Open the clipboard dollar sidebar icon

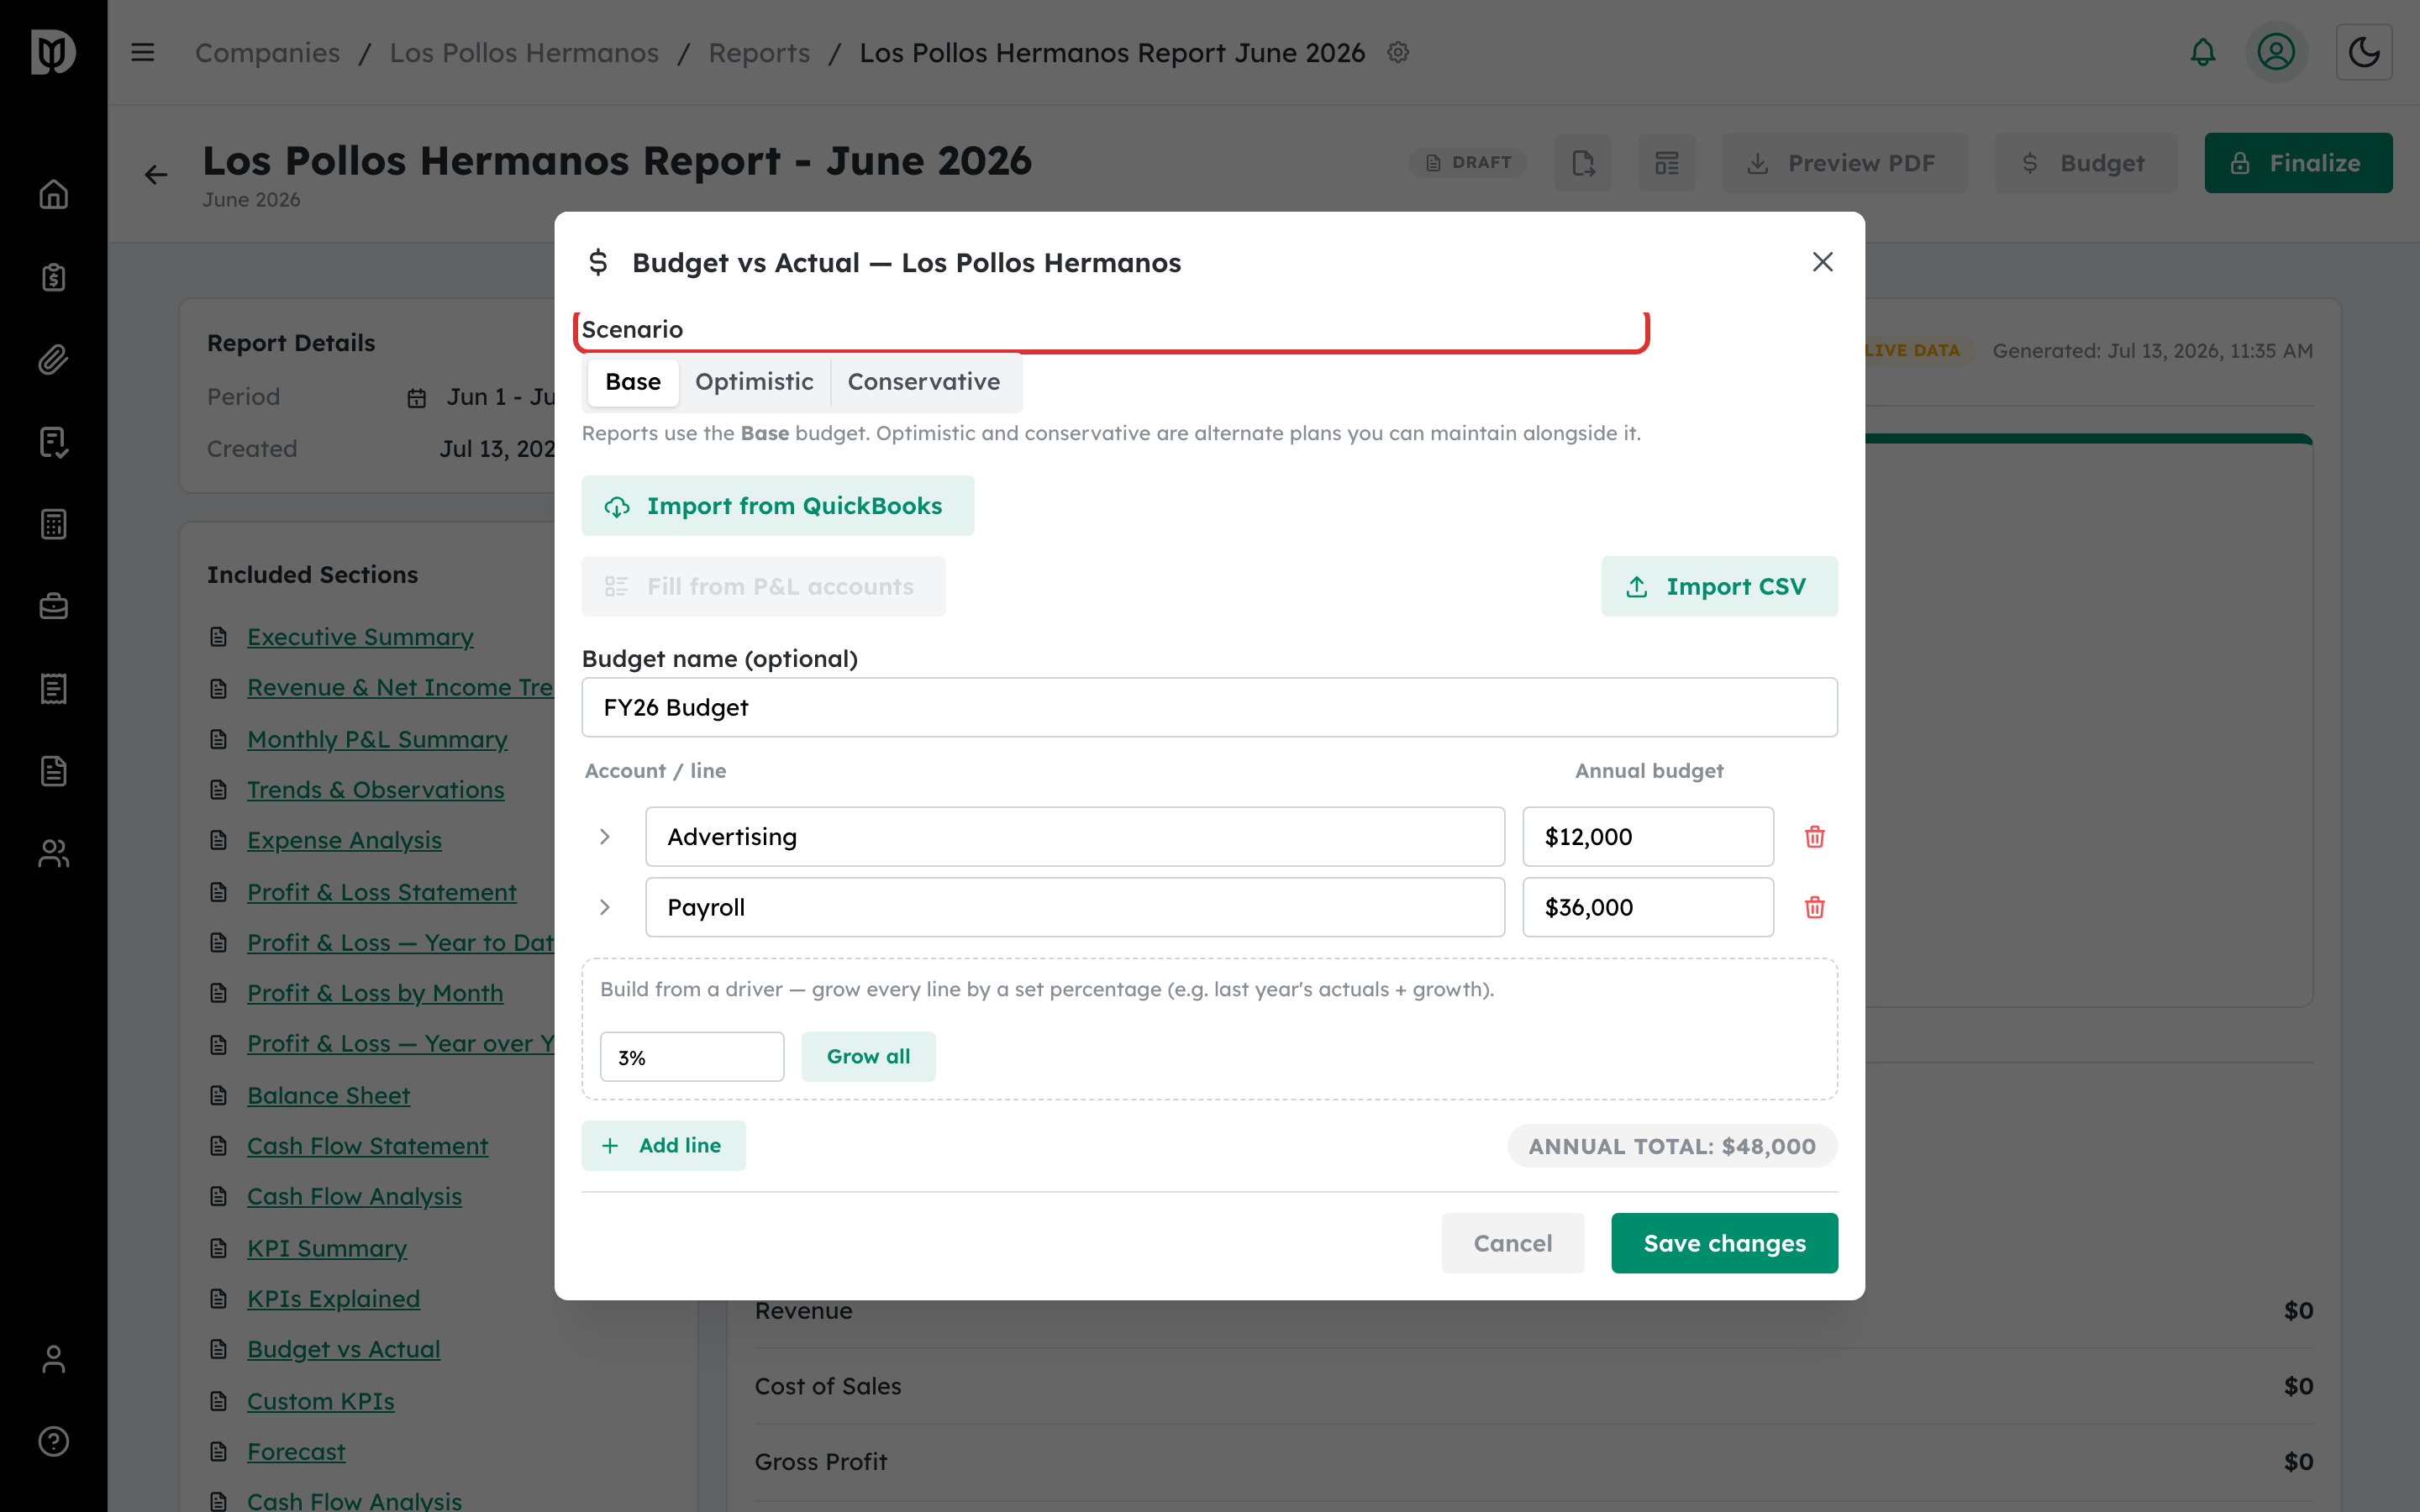coord(53,277)
